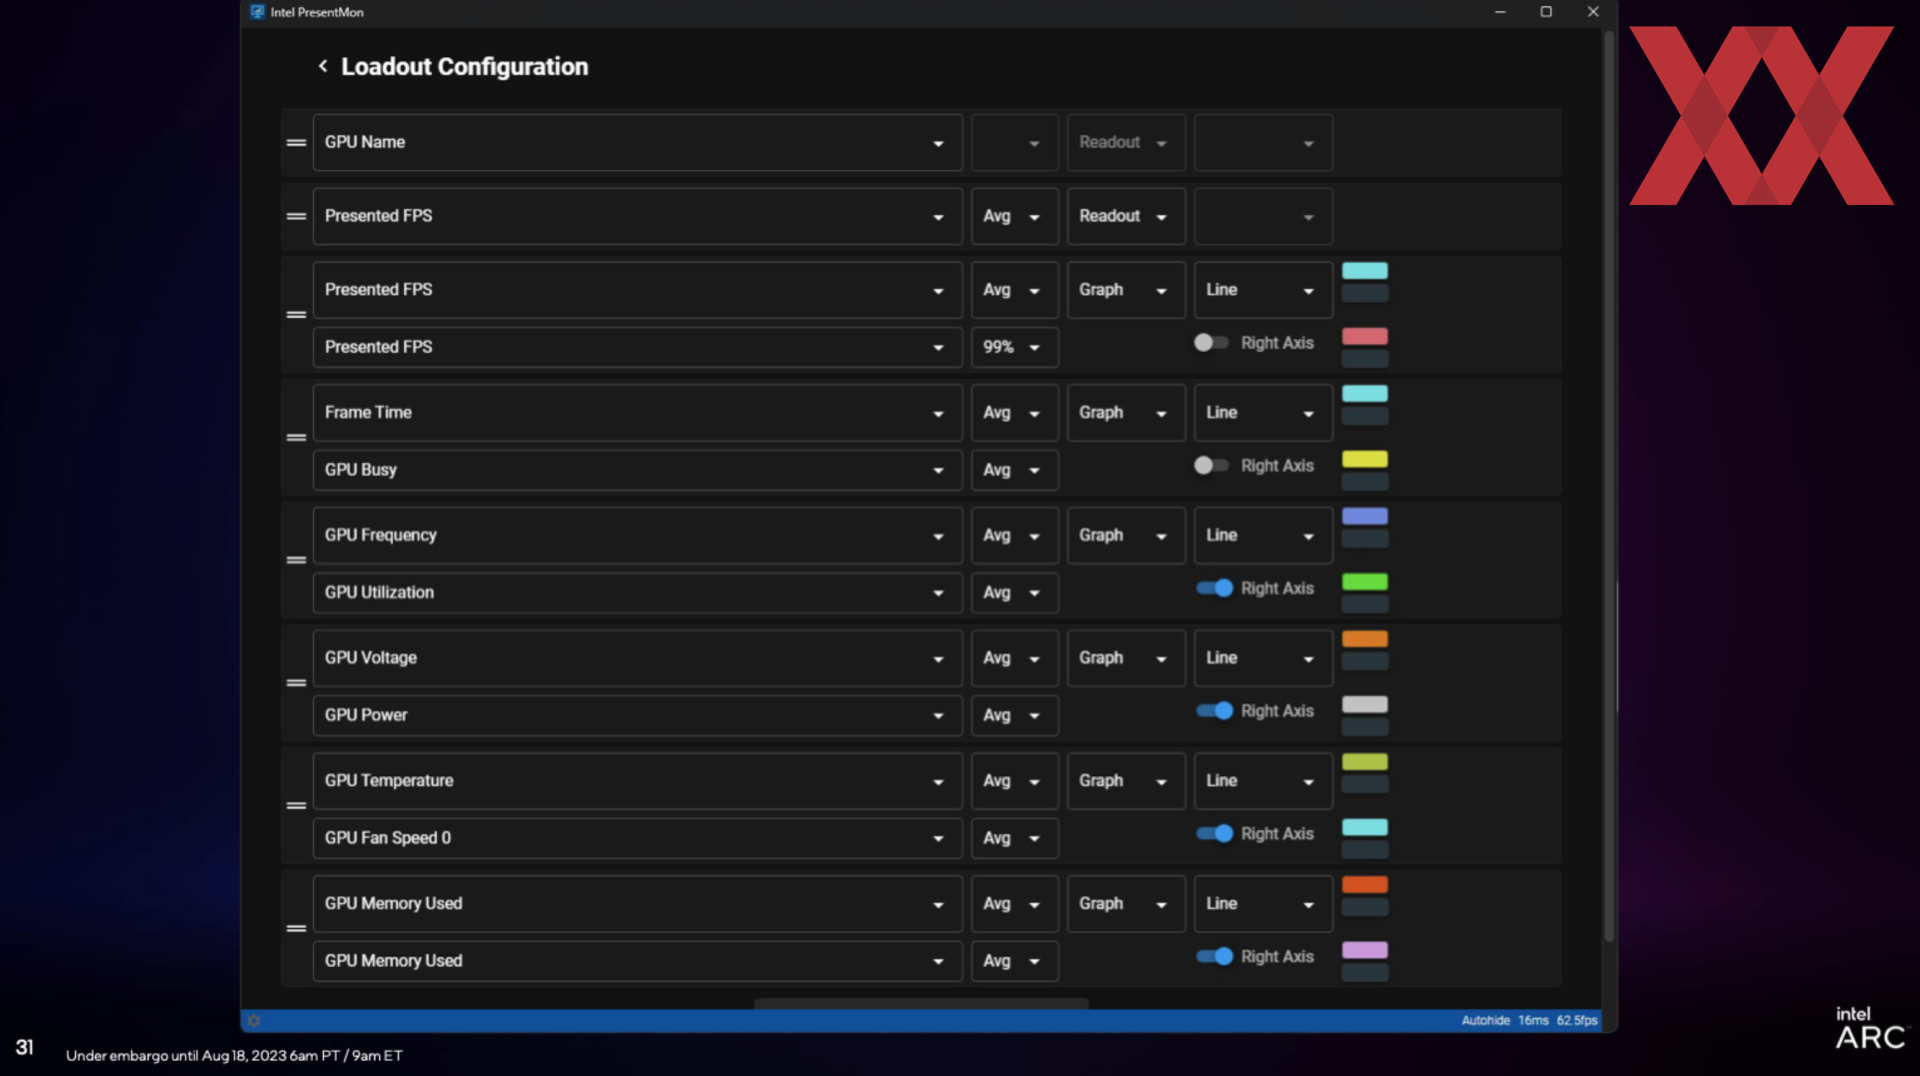Disable Right Axis for the second GPU Memory Used
Screen dimensions: 1920x1076
[1214, 957]
